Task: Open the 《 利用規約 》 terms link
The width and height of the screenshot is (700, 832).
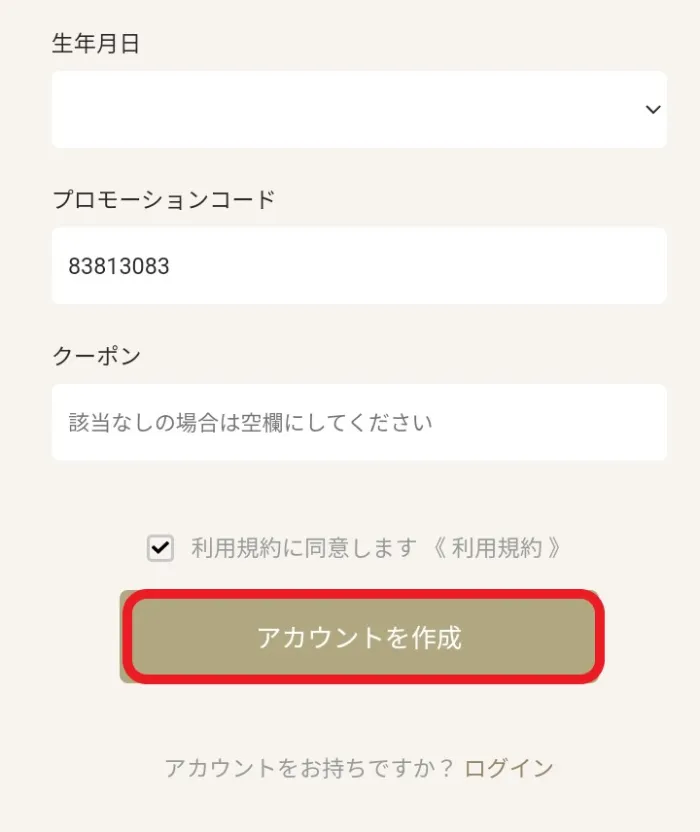Action: click(496, 548)
